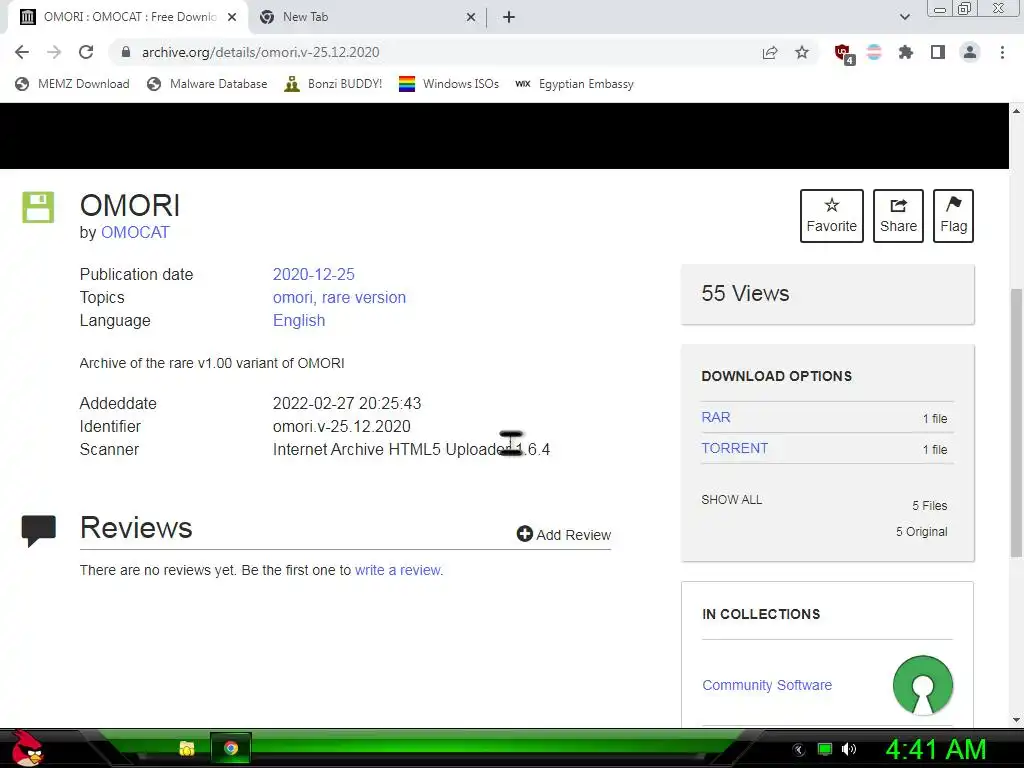Open the Egyptian Embassy bookmark
1024x768 pixels.
click(x=574, y=84)
